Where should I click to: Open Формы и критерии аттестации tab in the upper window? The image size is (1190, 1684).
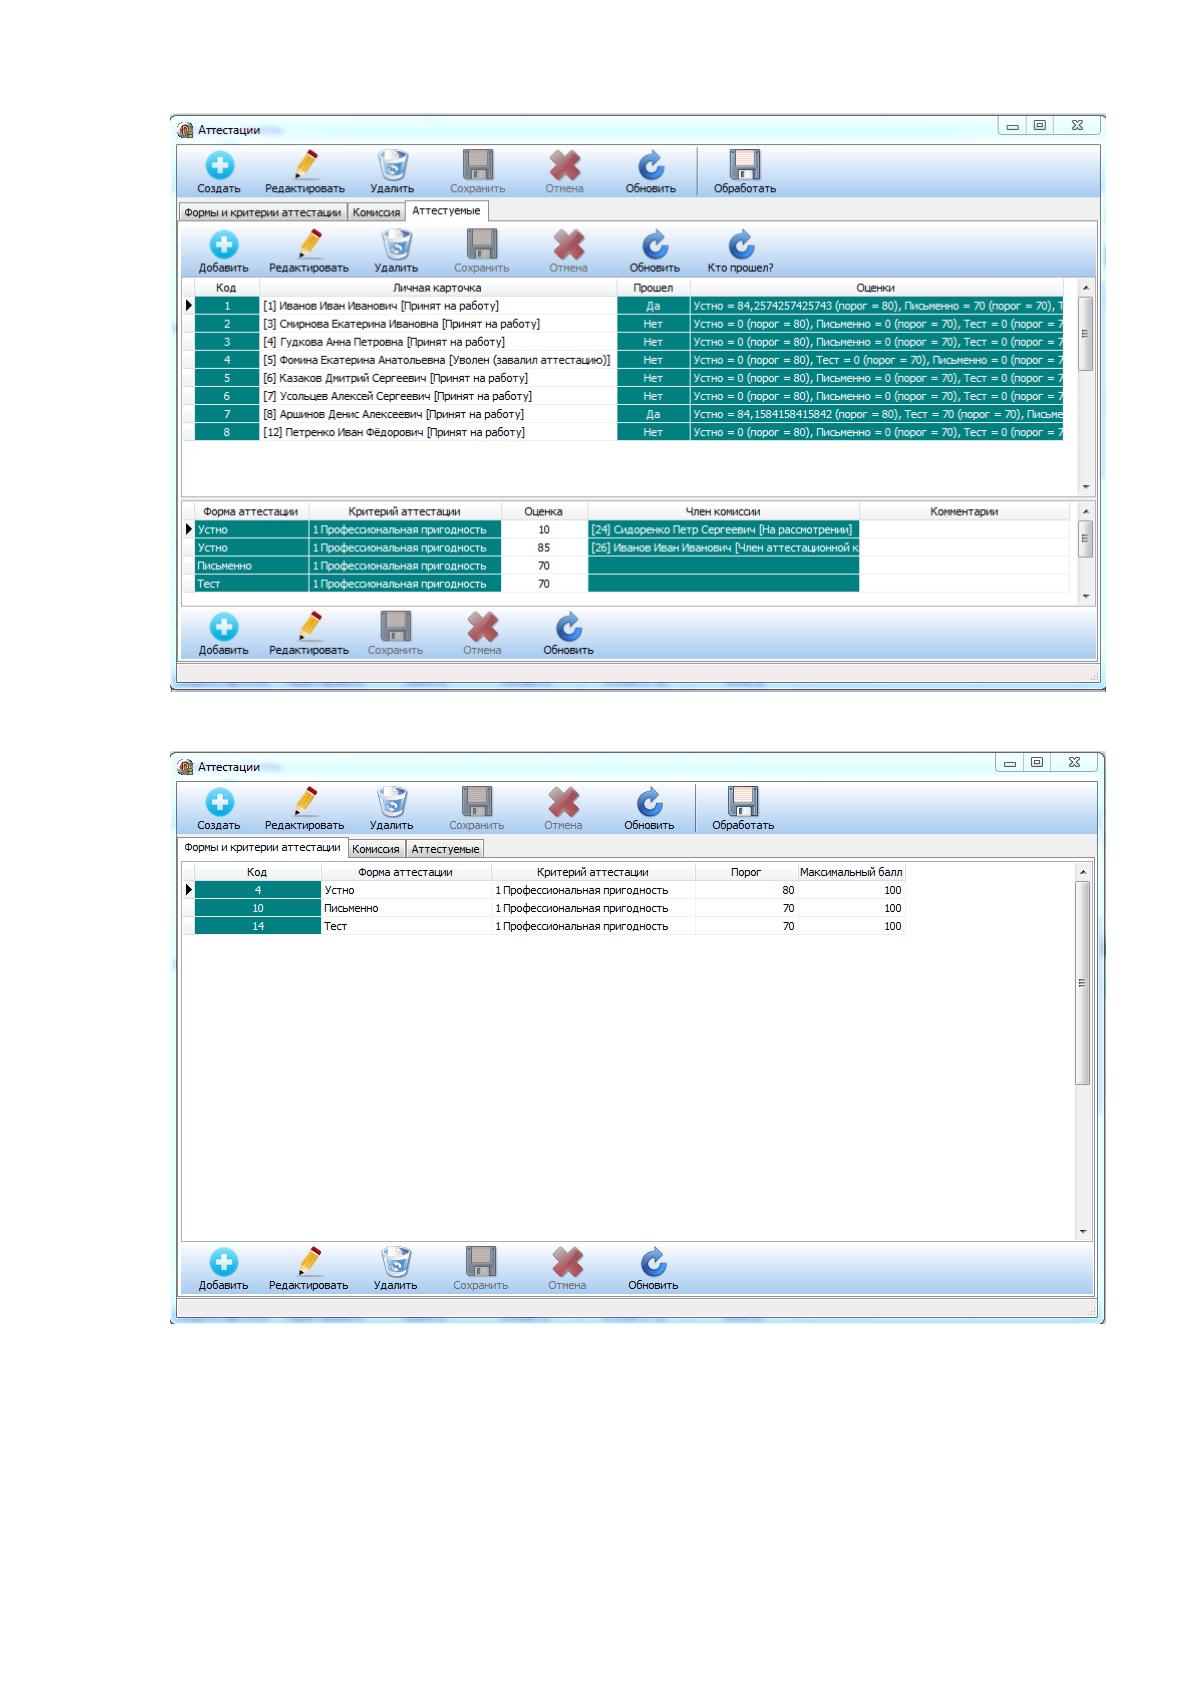pos(263,212)
